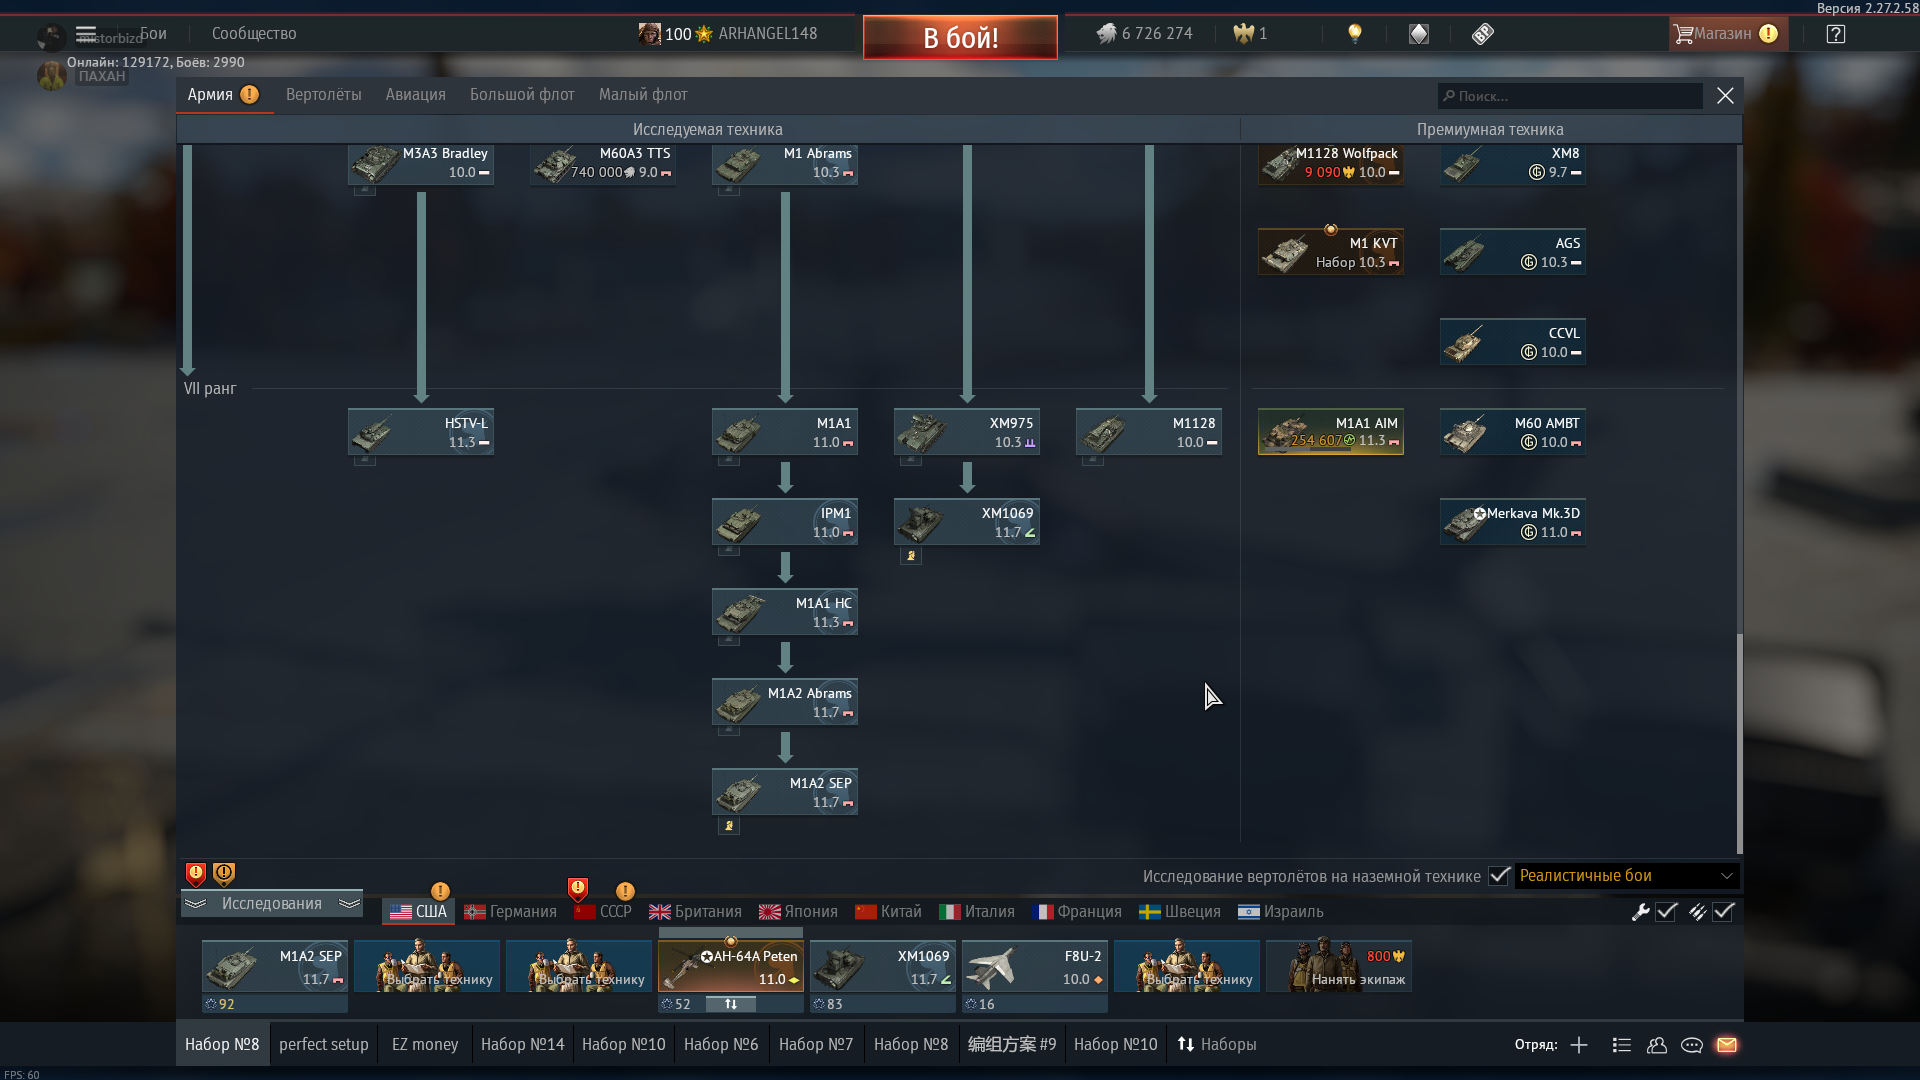Select AH-64A Peten crew slot

[x=731, y=966]
